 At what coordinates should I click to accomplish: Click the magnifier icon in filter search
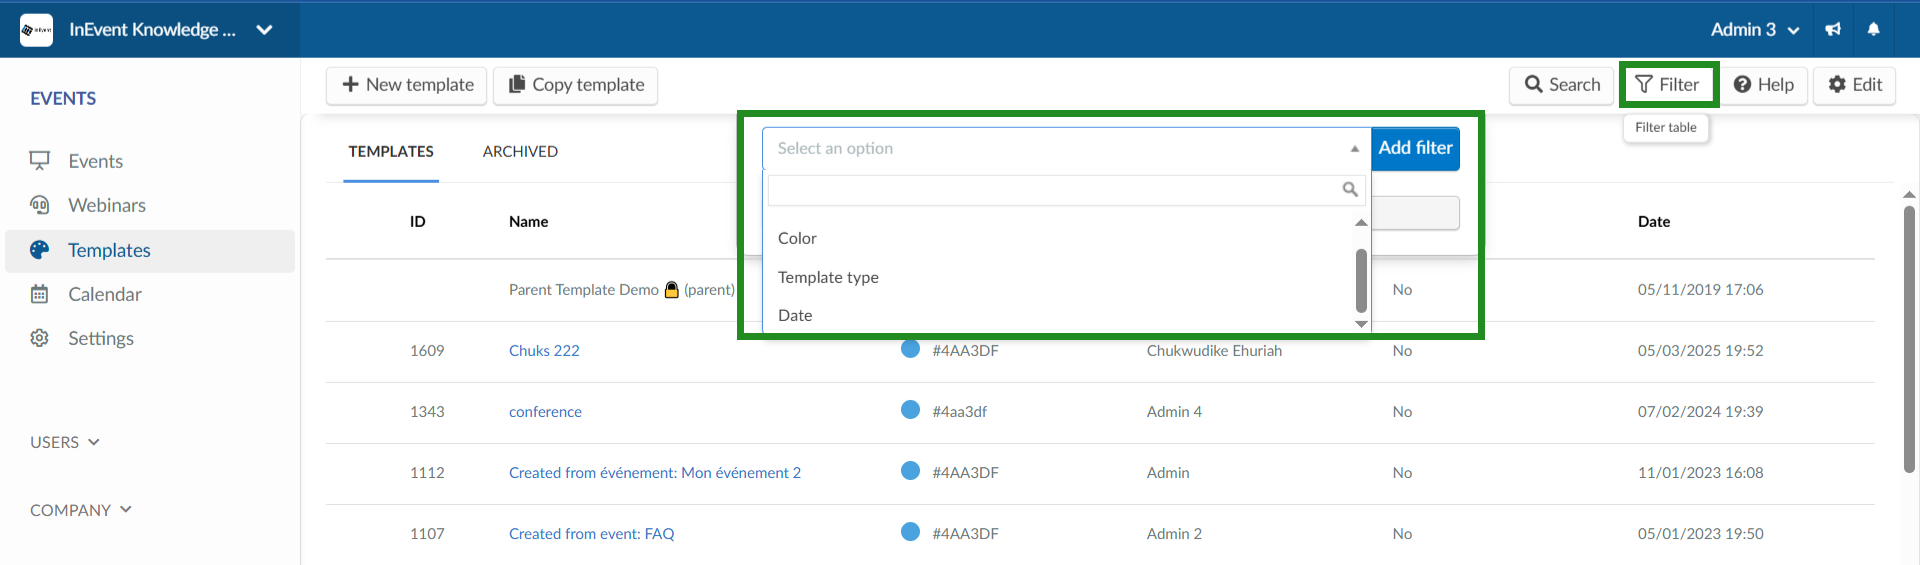point(1350,189)
